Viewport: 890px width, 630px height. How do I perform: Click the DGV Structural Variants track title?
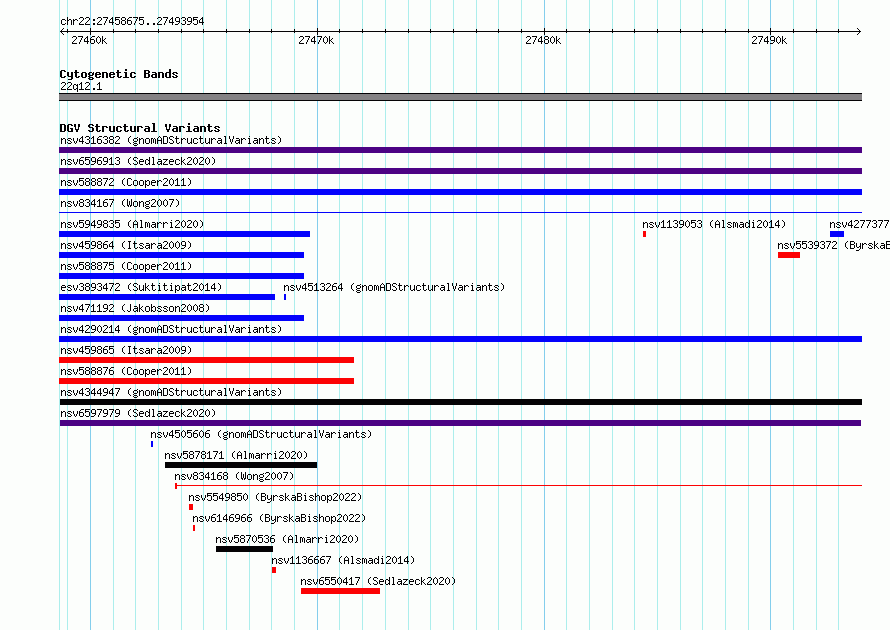[140, 128]
